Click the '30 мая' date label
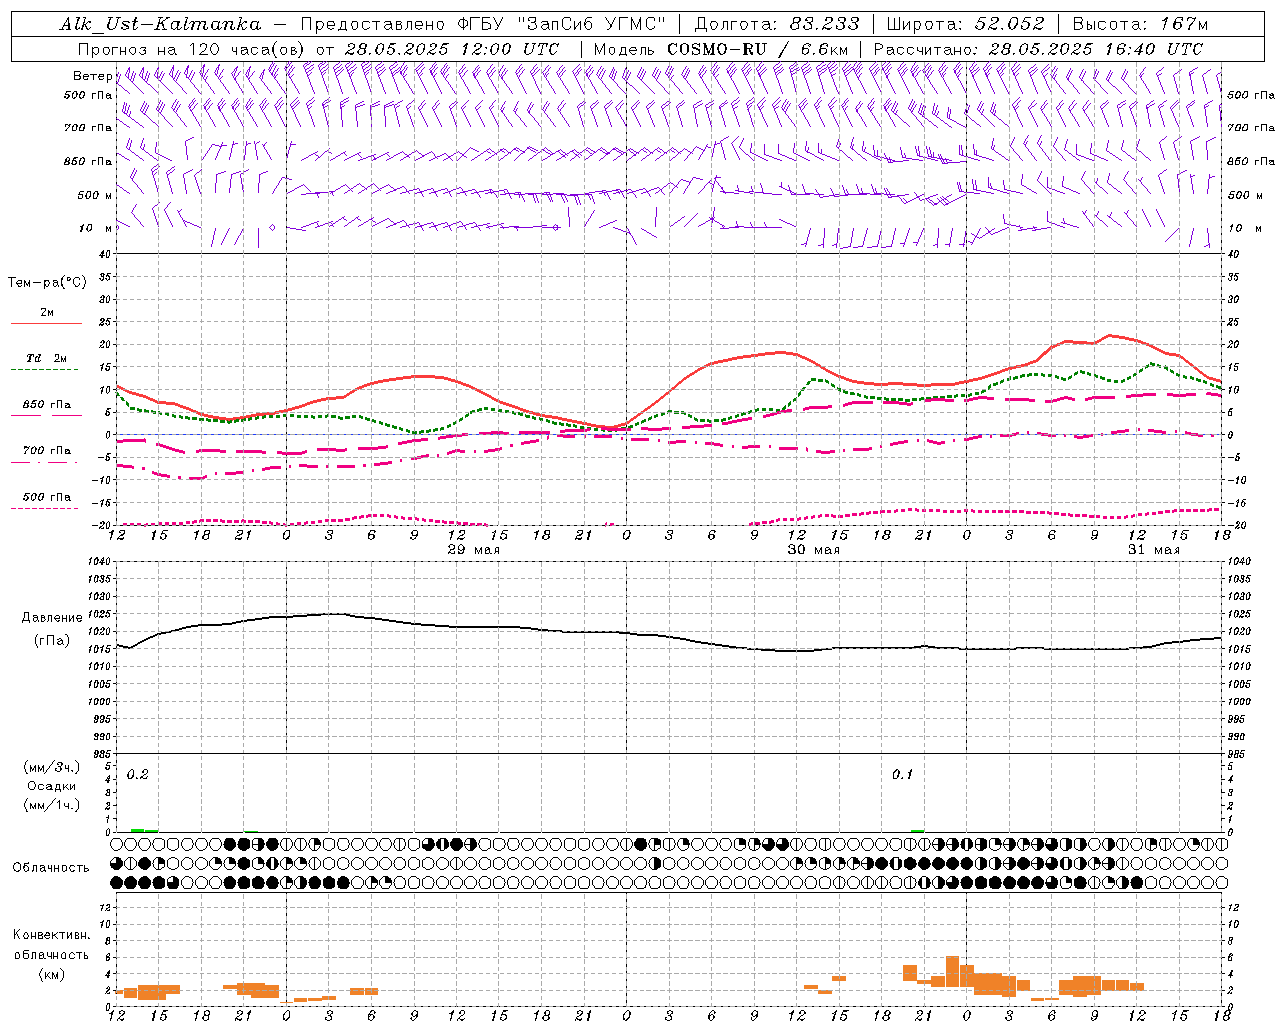The width and height of the screenshot is (1280, 1024). point(813,550)
